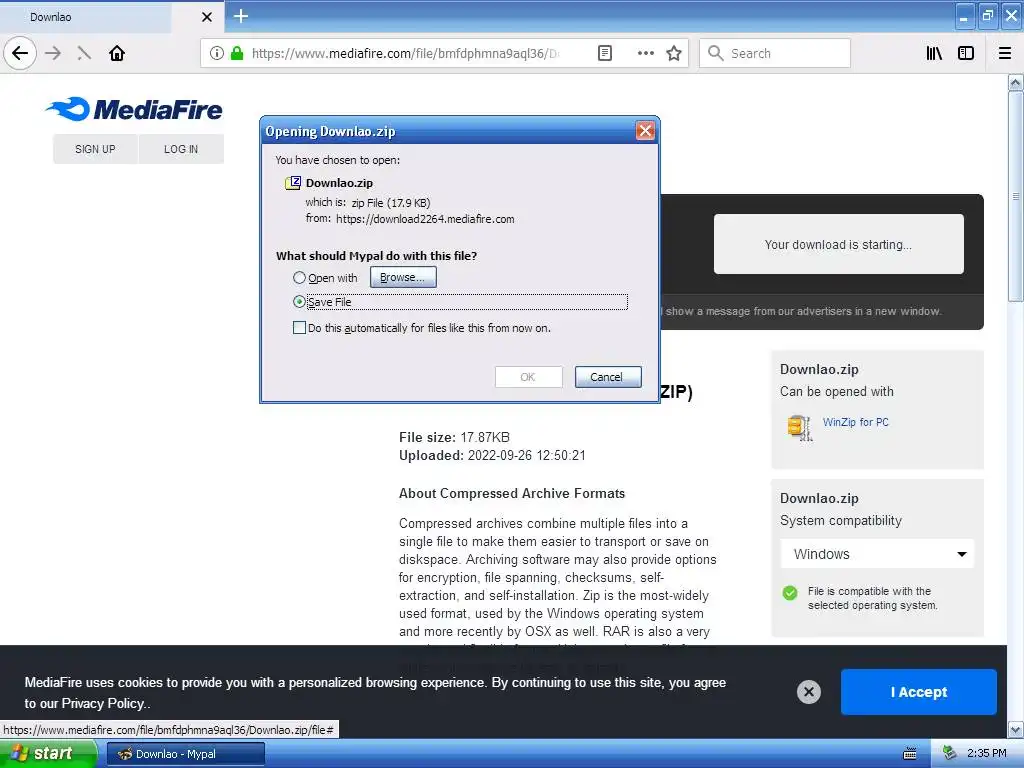
Task: Click the greyed OK button in the dialog
Action: tap(528, 377)
